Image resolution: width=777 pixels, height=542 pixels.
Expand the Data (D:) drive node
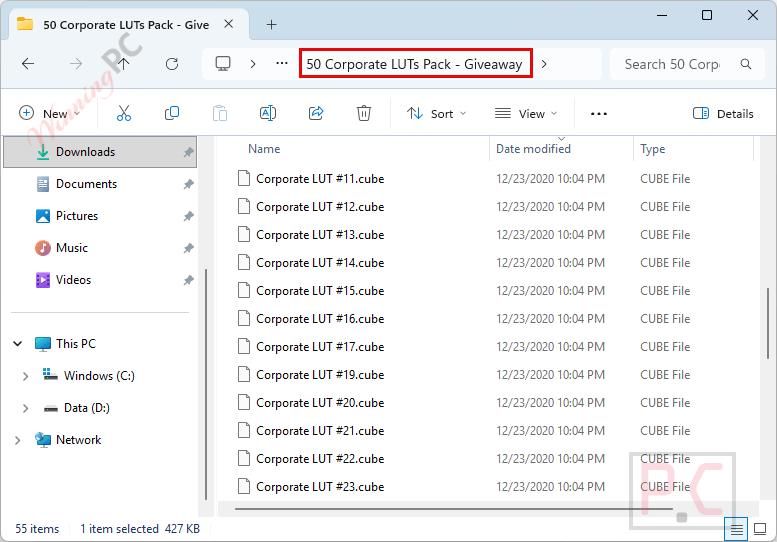[26, 408]
